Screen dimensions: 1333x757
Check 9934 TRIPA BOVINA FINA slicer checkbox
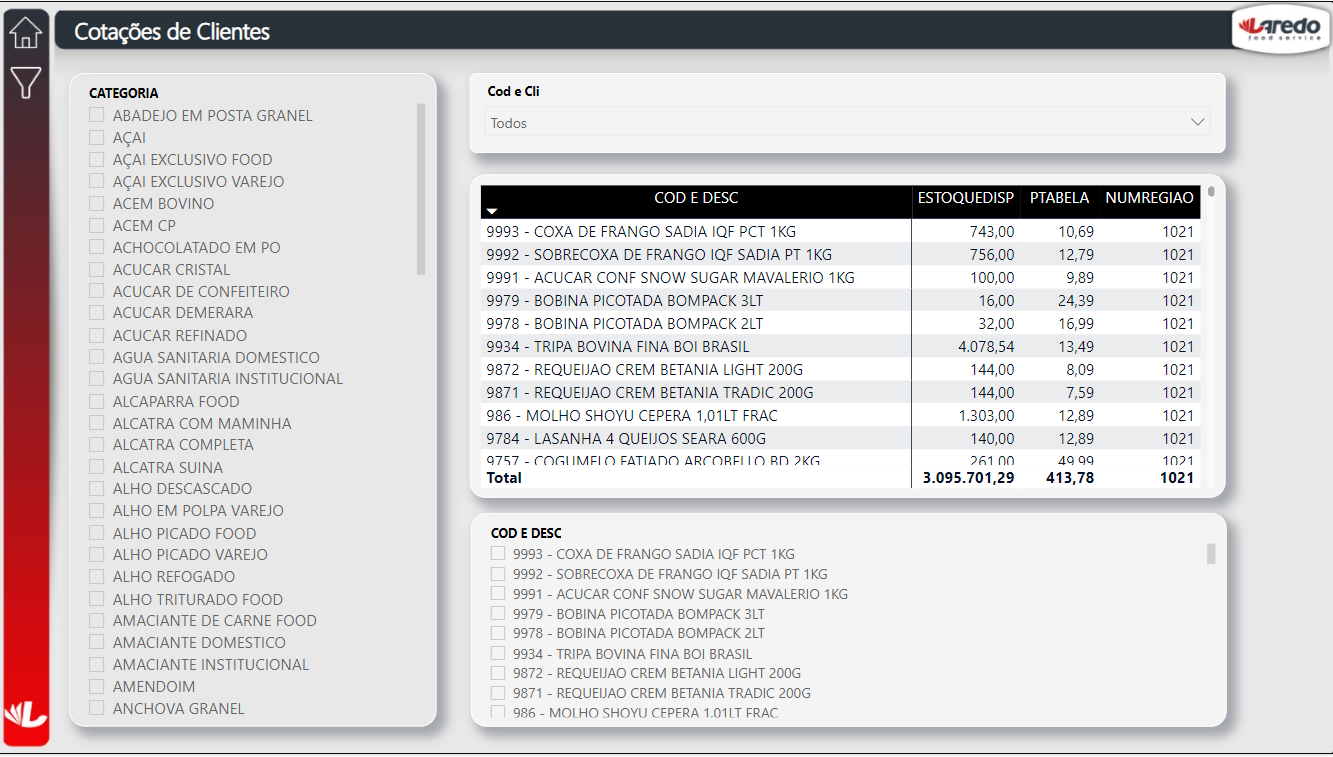coord(497,653)
